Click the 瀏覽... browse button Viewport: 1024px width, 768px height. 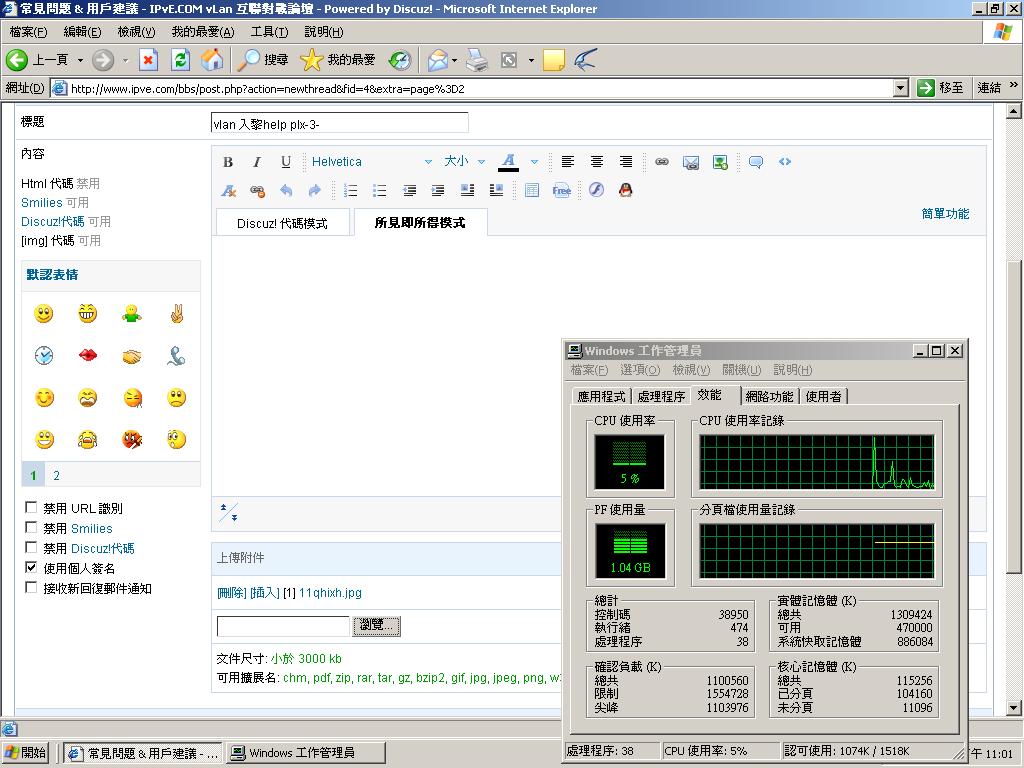pos(377,626)
